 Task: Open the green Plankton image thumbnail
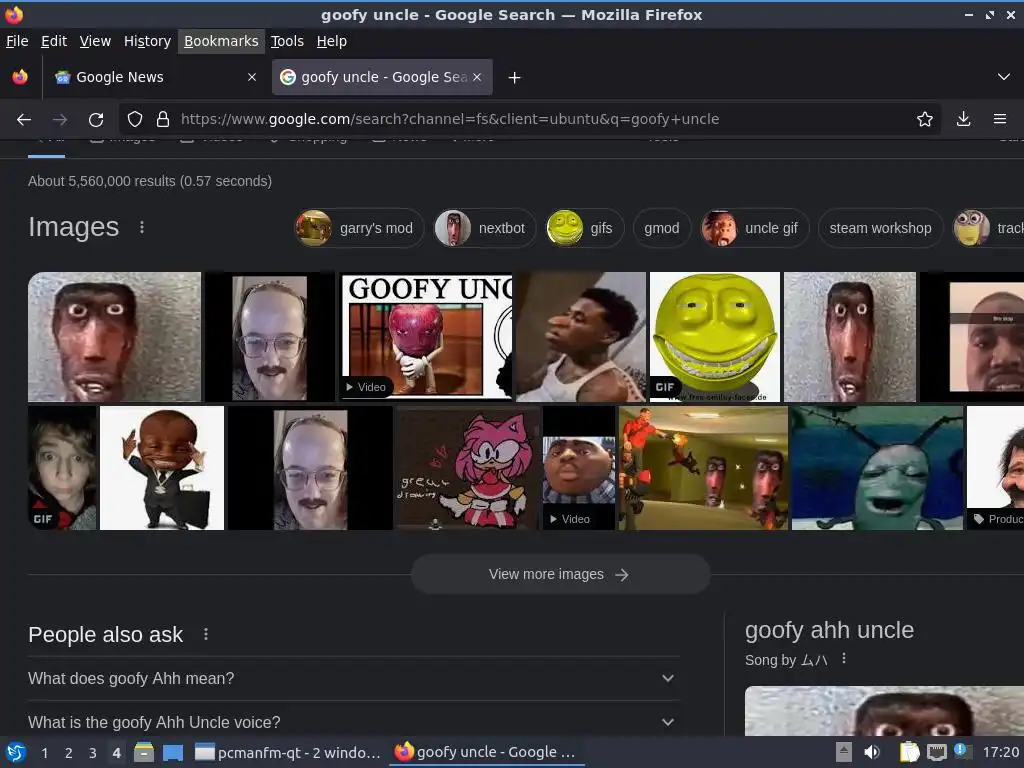pos(877,468)
